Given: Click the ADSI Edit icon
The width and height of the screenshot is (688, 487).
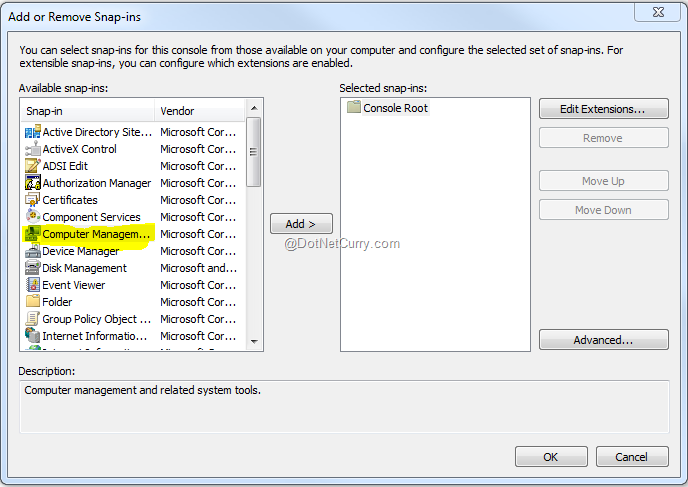Looking at the screenshot, I should (32, 166).
